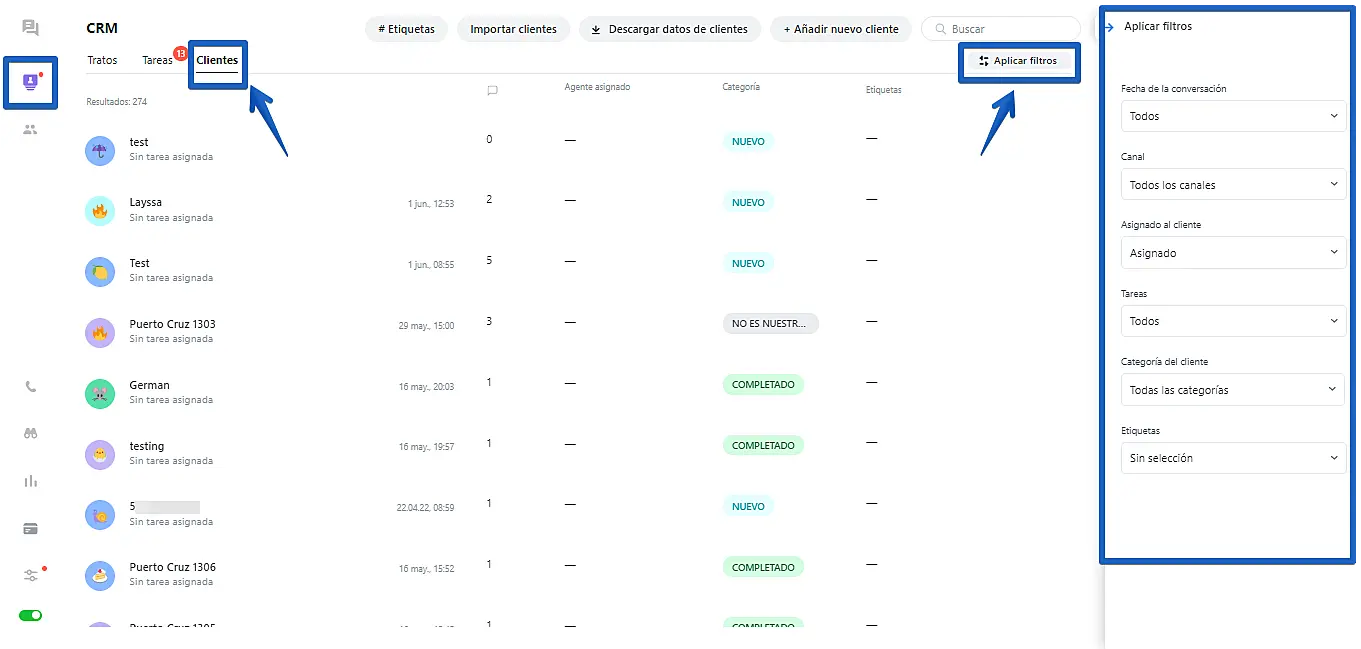1361x649 pixels.
Task: Select the Clientes tab
Action: 217,60
